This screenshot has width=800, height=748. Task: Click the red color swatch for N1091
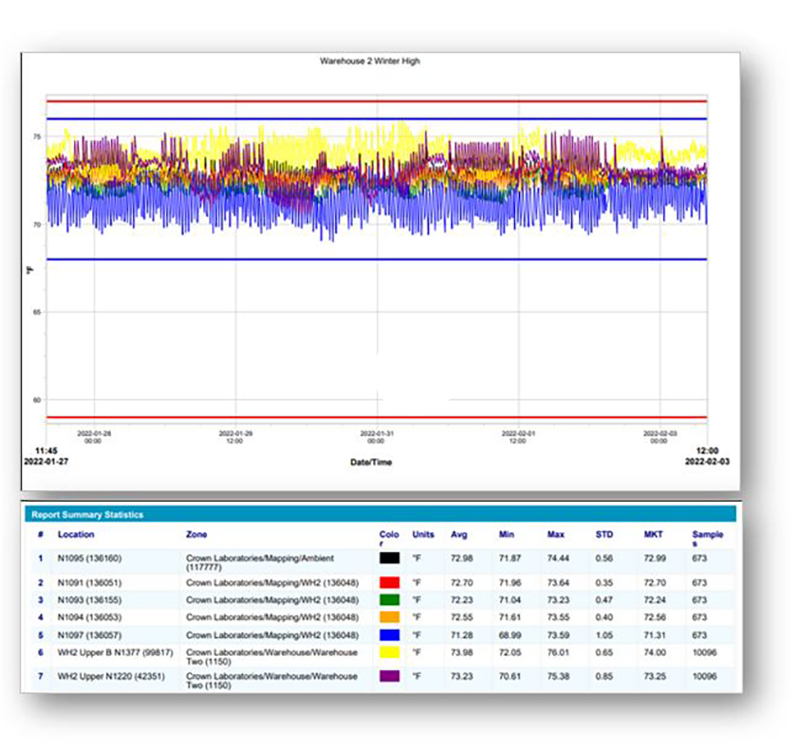tap(388, 581)
